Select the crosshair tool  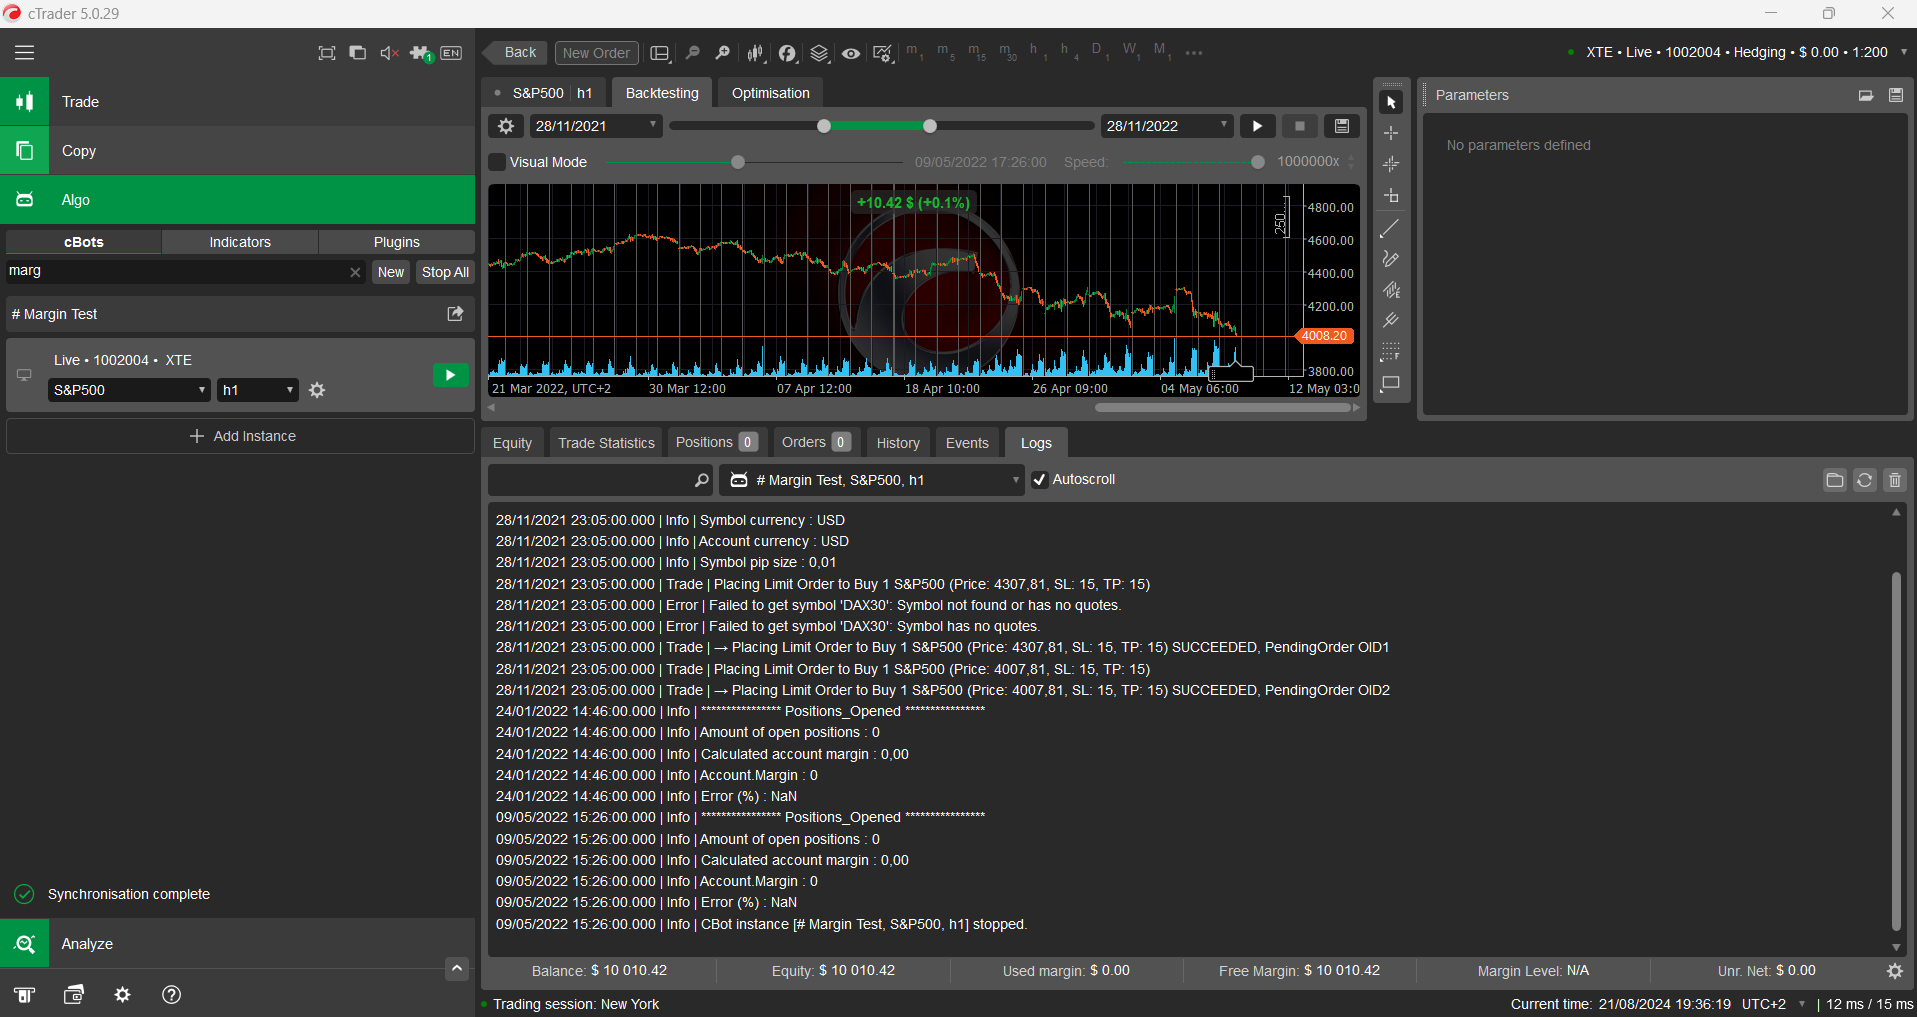click(1391, 133)
